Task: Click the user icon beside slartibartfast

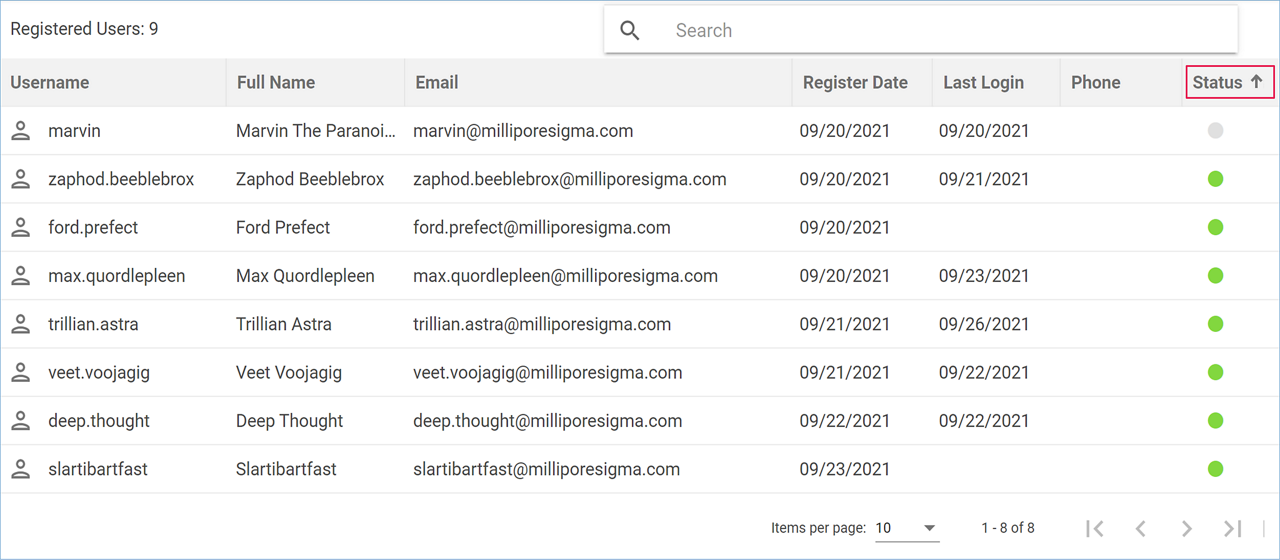Action: (20, 469)
